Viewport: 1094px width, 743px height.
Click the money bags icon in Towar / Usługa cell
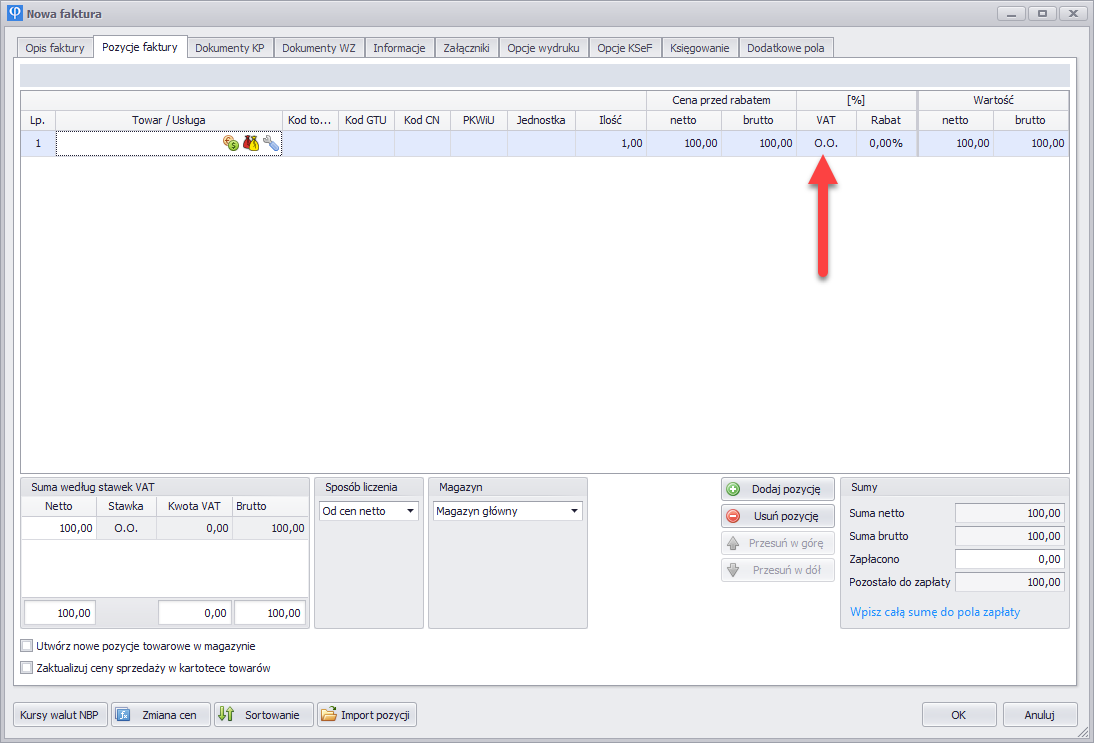251,144
